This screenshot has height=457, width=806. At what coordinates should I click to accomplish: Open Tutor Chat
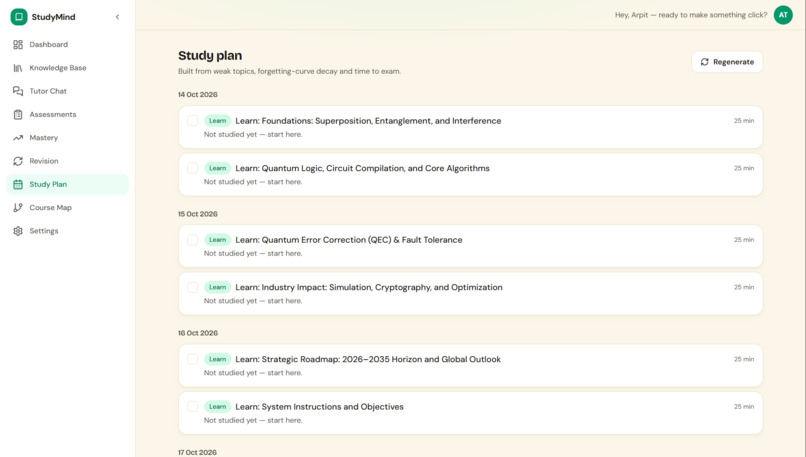67,91
